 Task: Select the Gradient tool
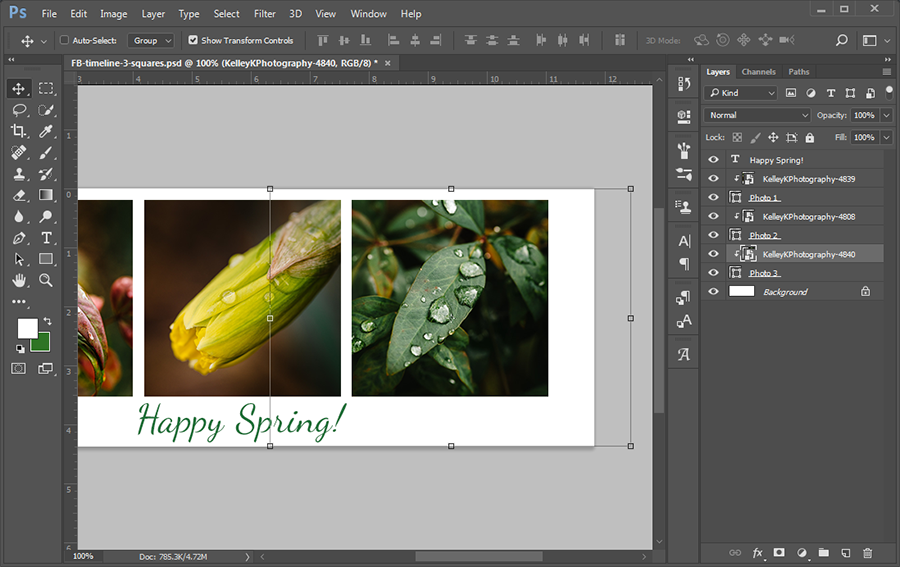pos(46,195)
